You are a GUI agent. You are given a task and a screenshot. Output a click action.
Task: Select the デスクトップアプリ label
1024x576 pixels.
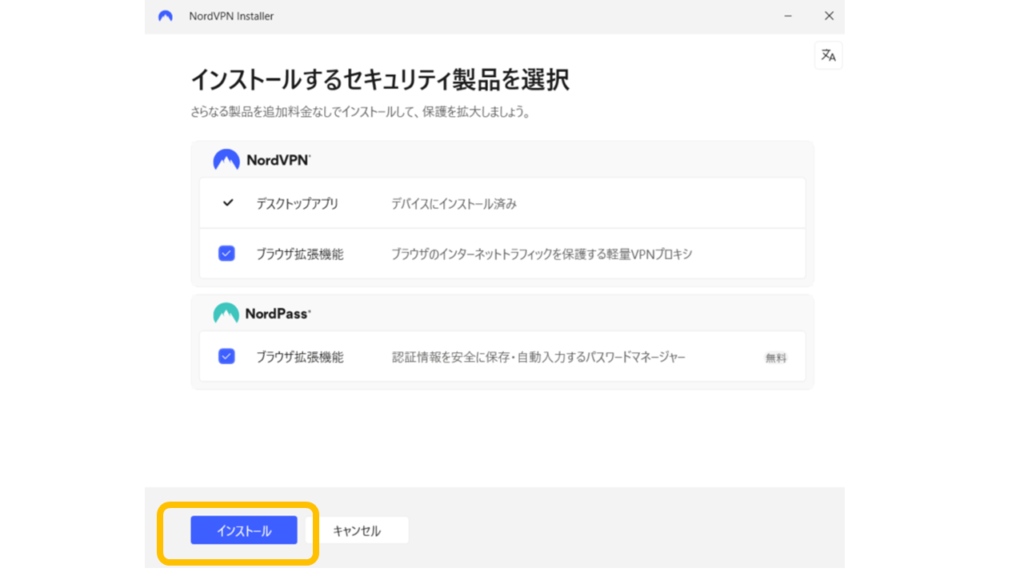pos(297,204)
